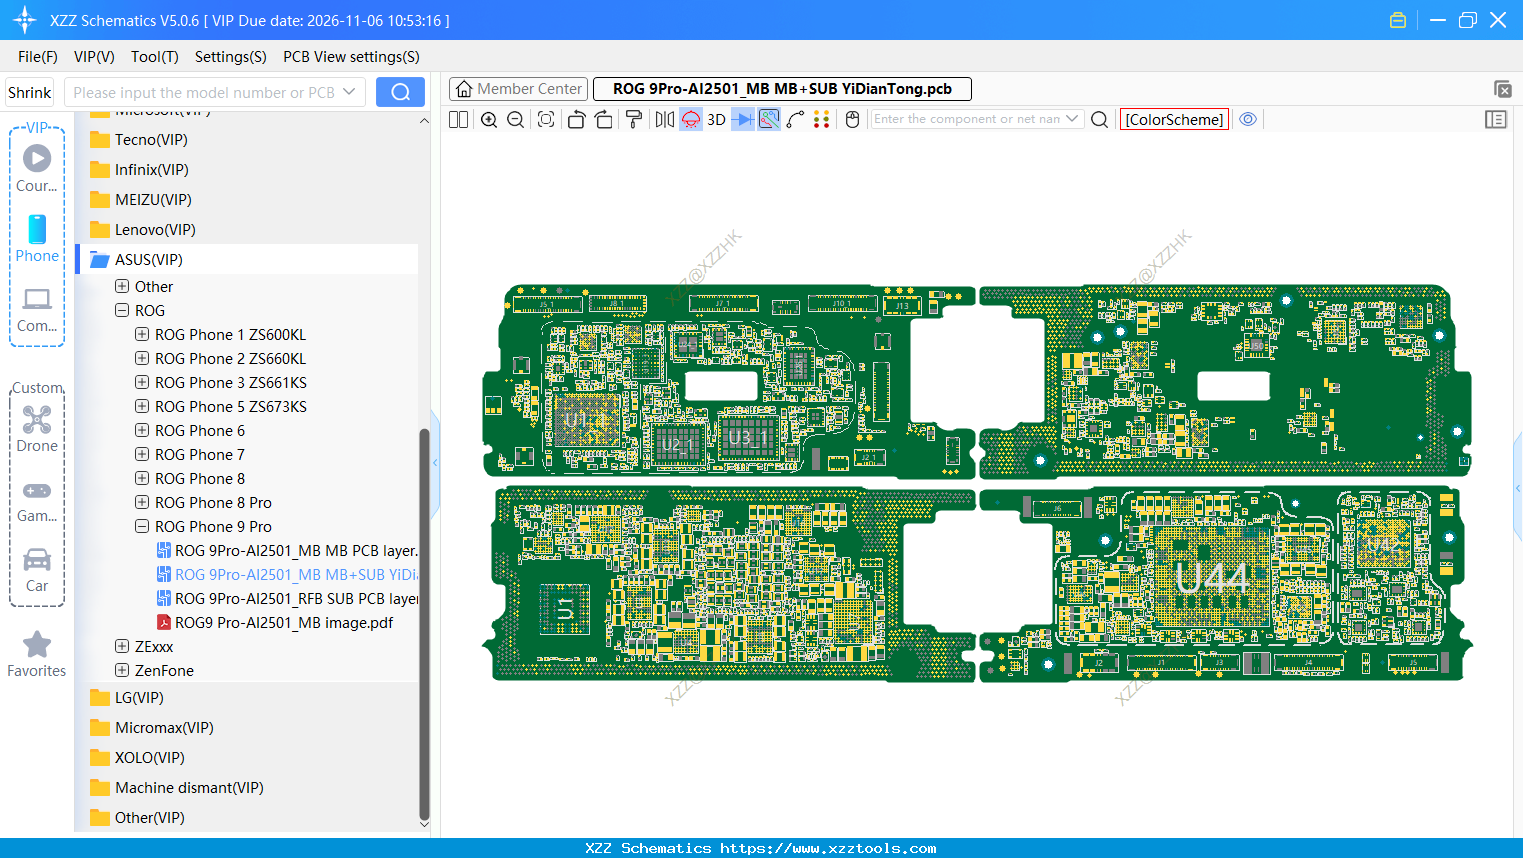The width and height of the screenshot is (1523, 858).
Task: Click the Shrink button
Action: click(30, 92)
